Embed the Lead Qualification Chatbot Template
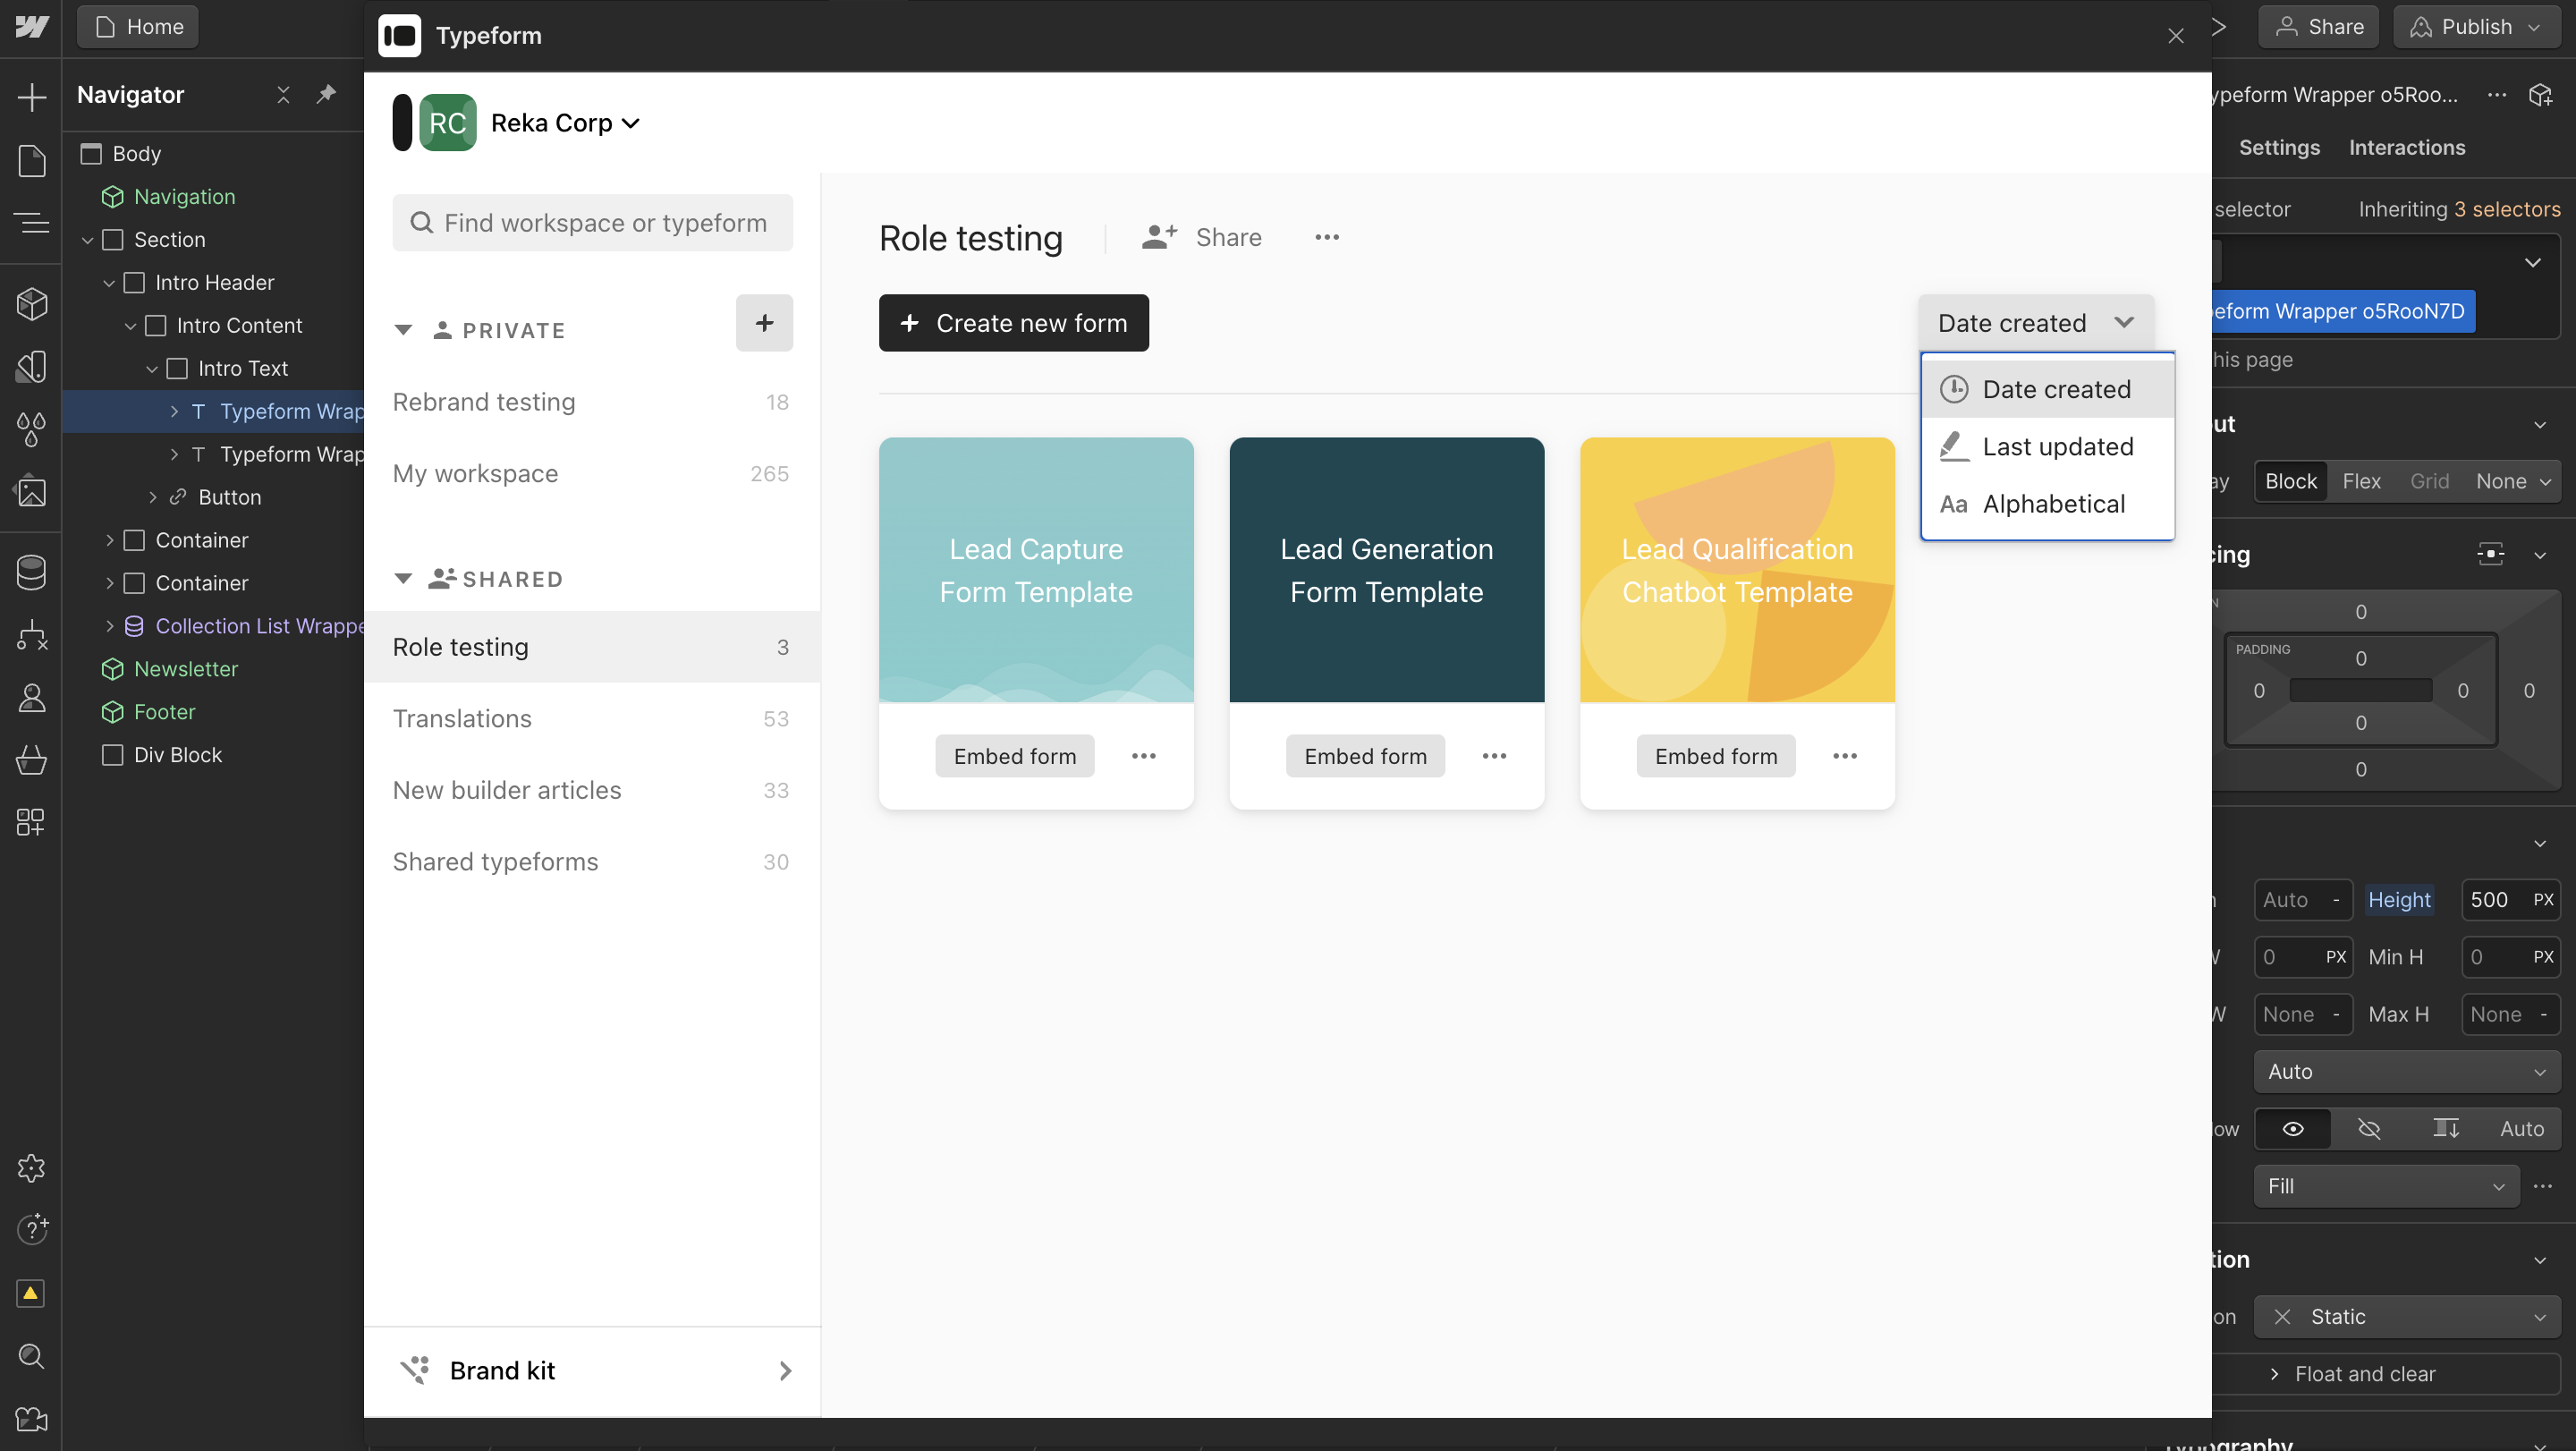 pos(1716,756)
